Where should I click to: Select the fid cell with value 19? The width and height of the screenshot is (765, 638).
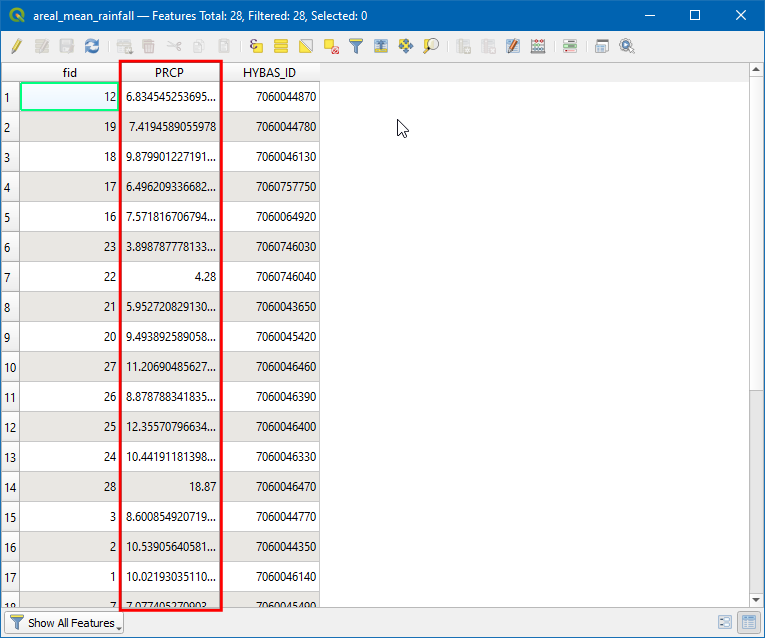[69, 127]
